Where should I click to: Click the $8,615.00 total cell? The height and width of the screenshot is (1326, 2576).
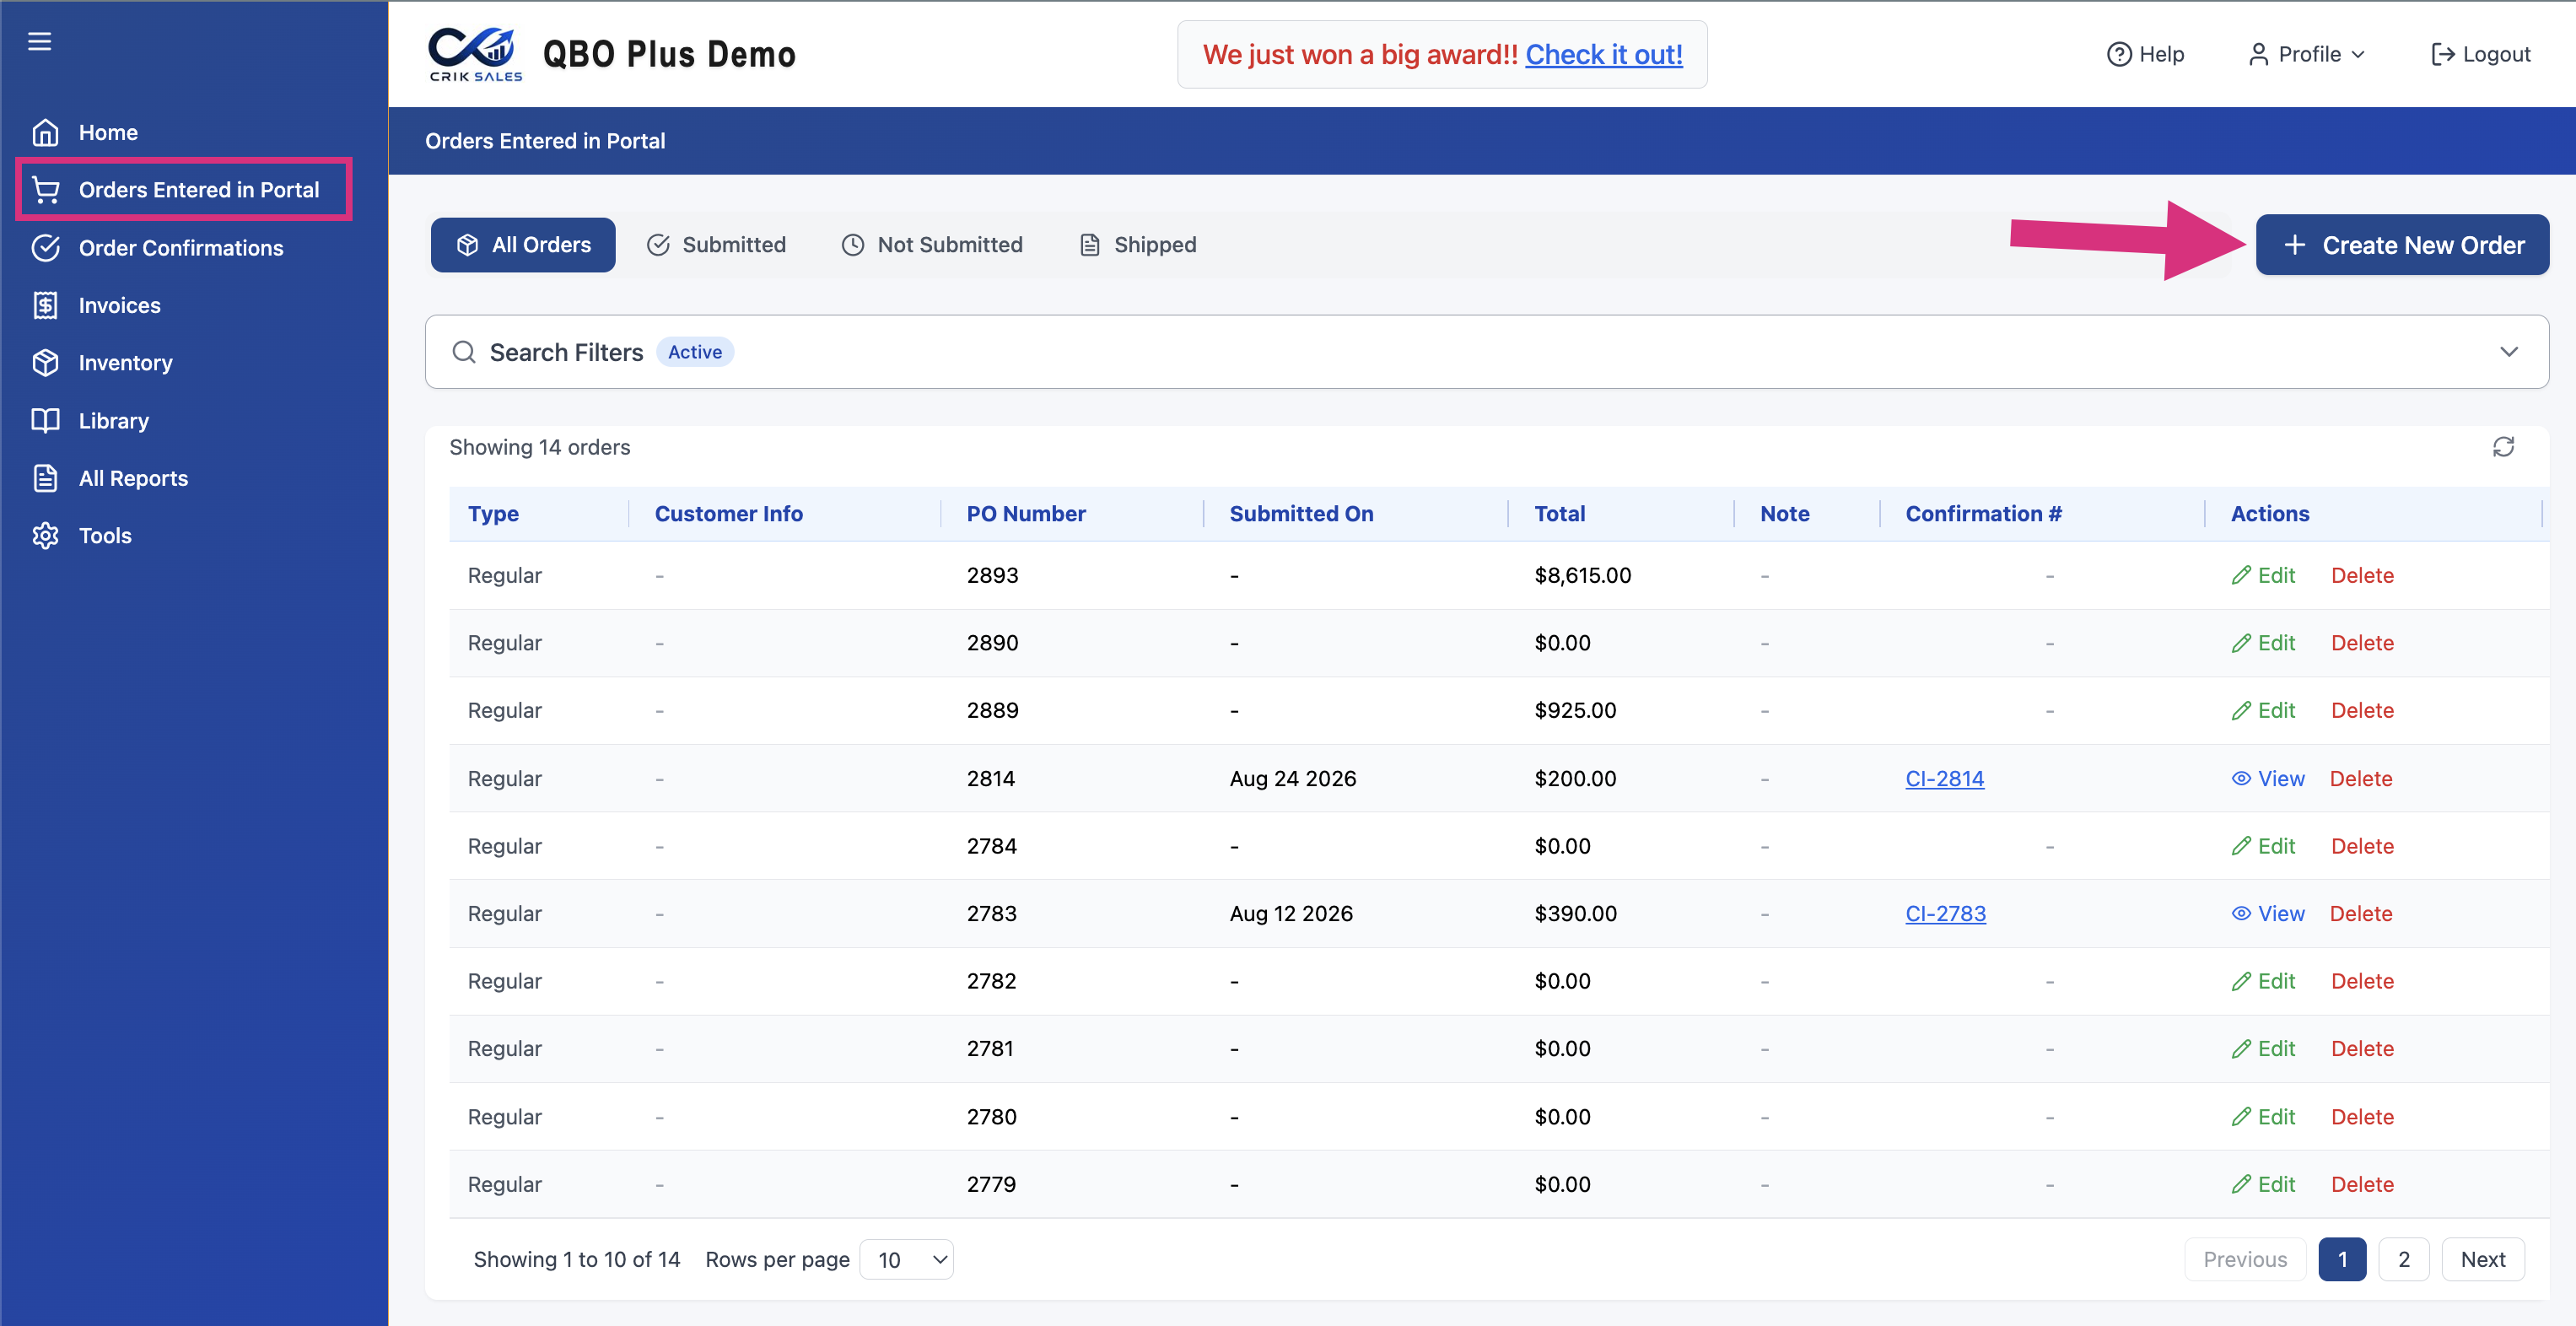tap(1582, 575)
